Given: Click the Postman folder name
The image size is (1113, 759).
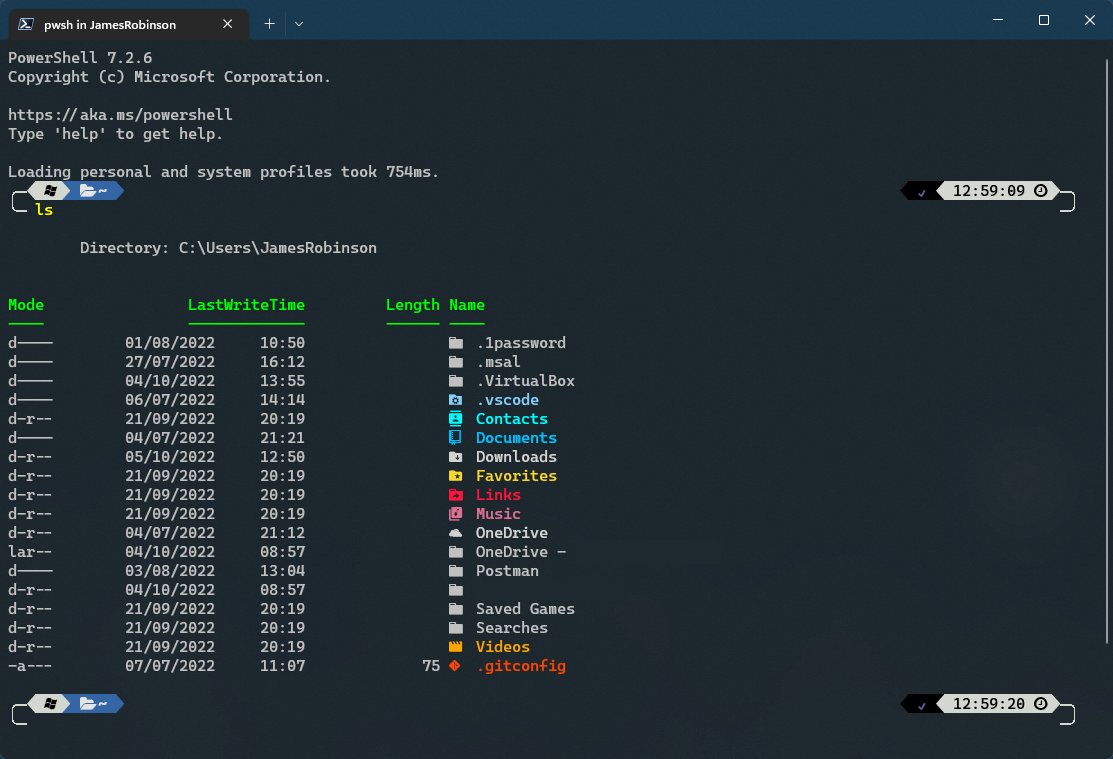Looking at the screenshot, I should (507, 572).
